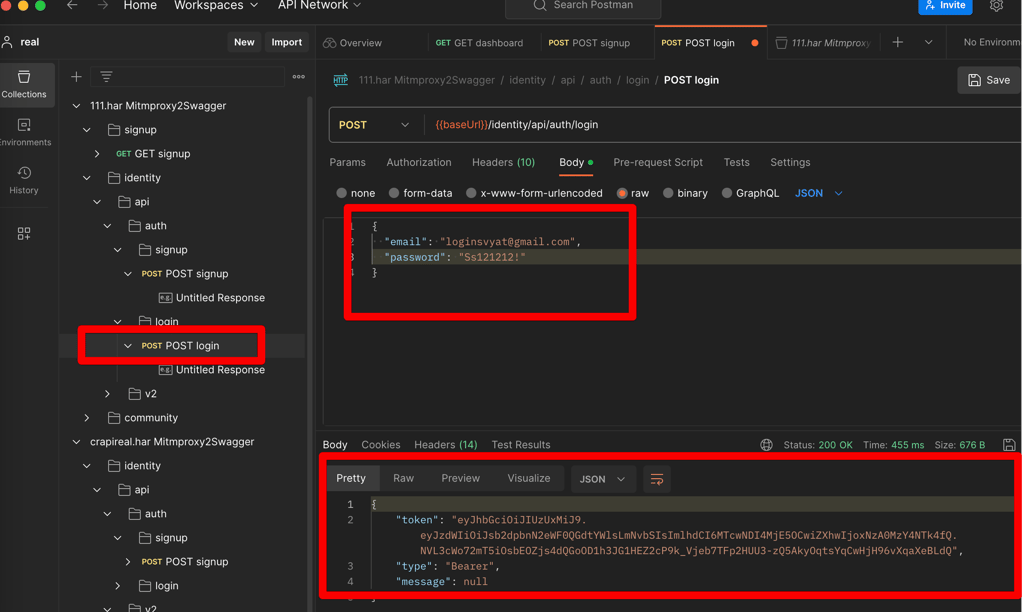Switch response view to Preview
The width and height of the screenshot is (1024, 612).
(460, 479)
